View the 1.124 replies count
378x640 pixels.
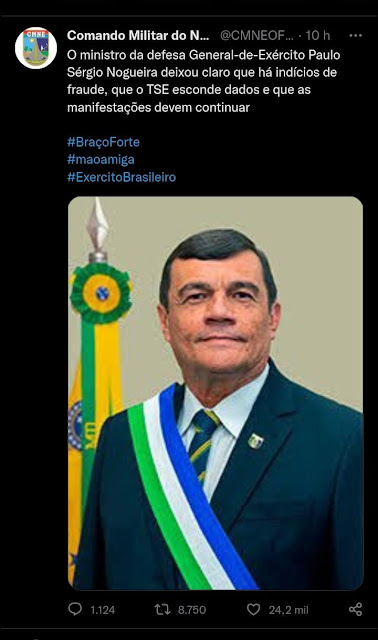(x=102, y=610)
